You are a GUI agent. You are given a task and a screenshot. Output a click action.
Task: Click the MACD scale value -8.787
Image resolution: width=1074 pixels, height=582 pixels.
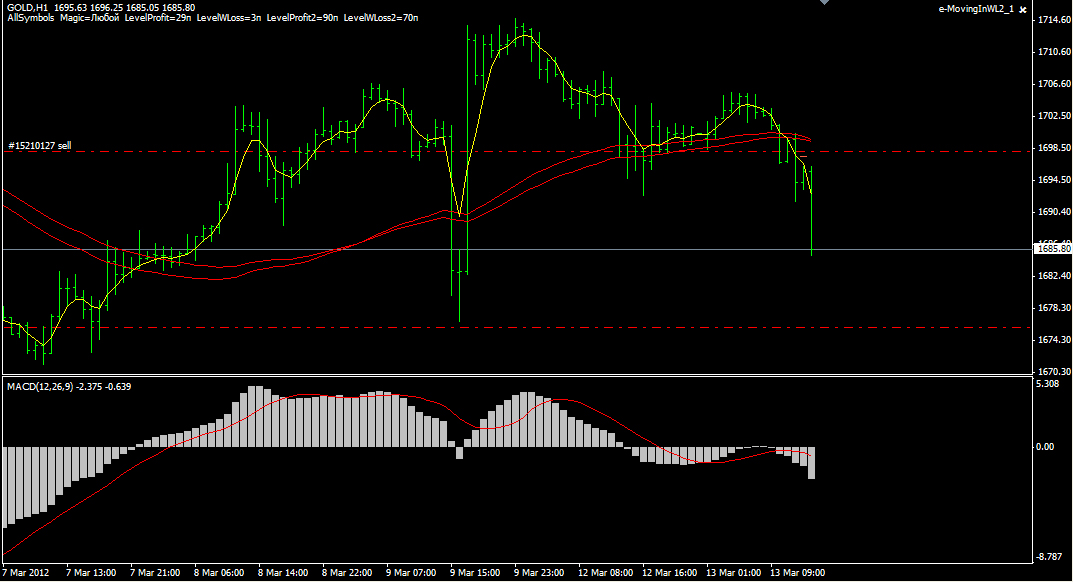click(1049, 557)
